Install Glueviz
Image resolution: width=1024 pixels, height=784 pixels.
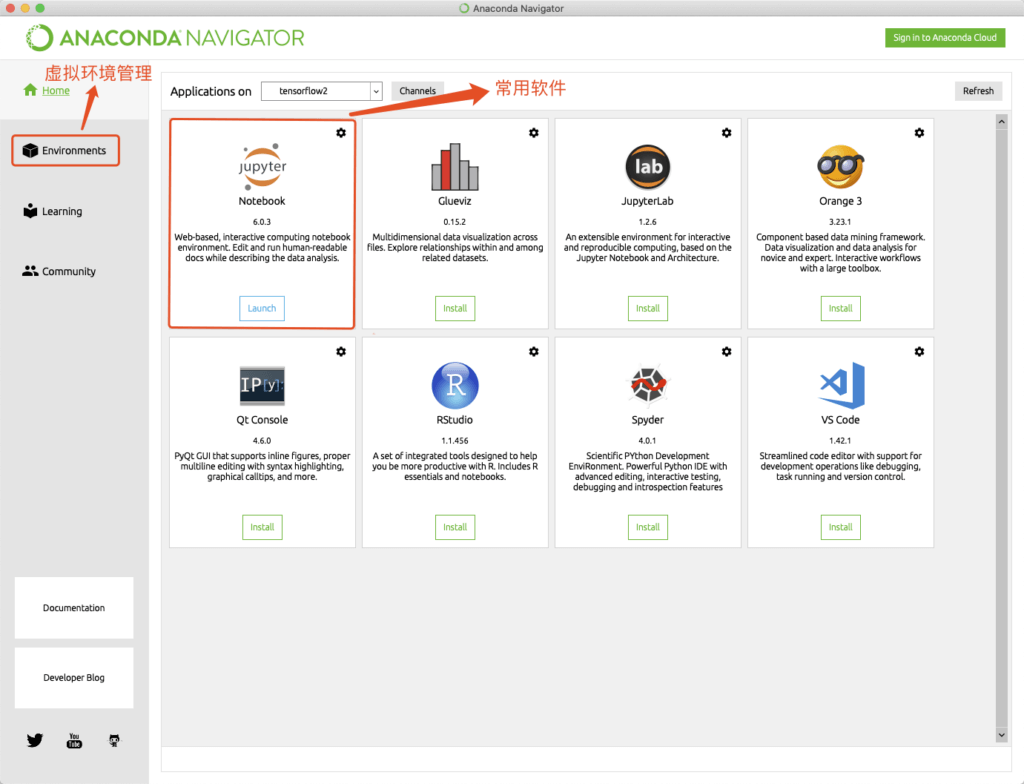(455, 308)
